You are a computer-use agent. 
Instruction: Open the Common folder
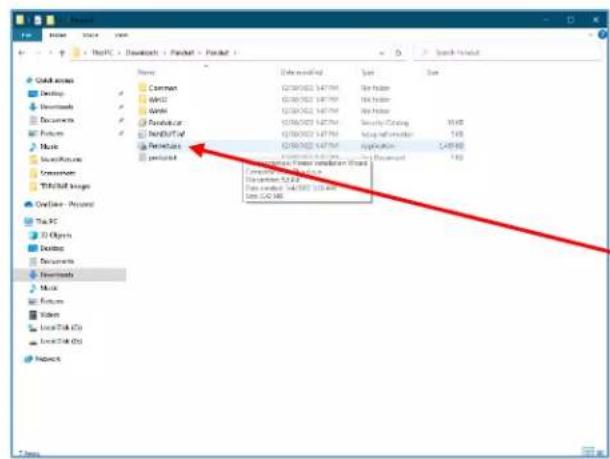pos(158,88)
